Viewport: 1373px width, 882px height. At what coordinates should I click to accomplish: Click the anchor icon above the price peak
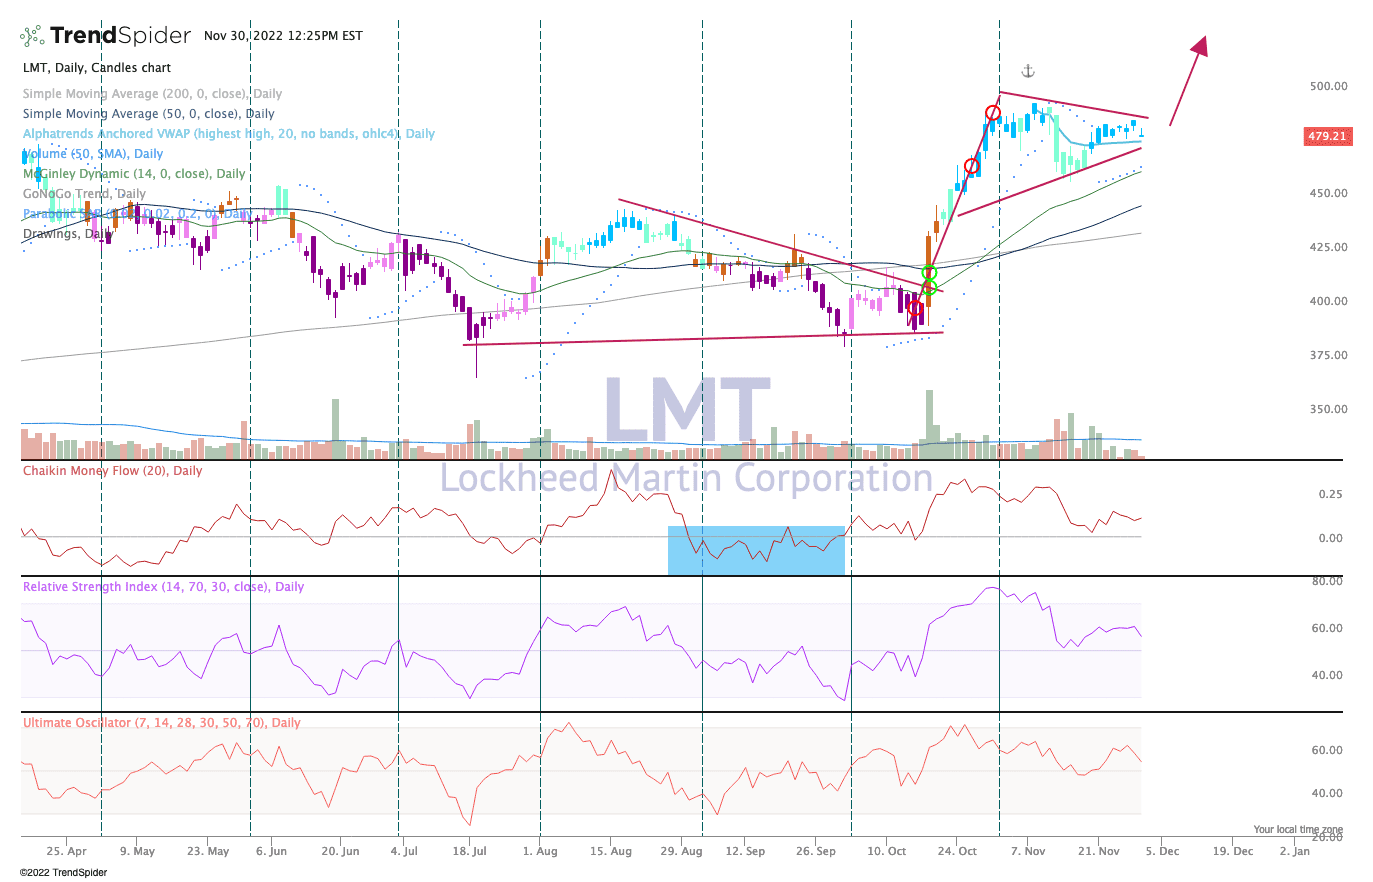point(1027,71)
